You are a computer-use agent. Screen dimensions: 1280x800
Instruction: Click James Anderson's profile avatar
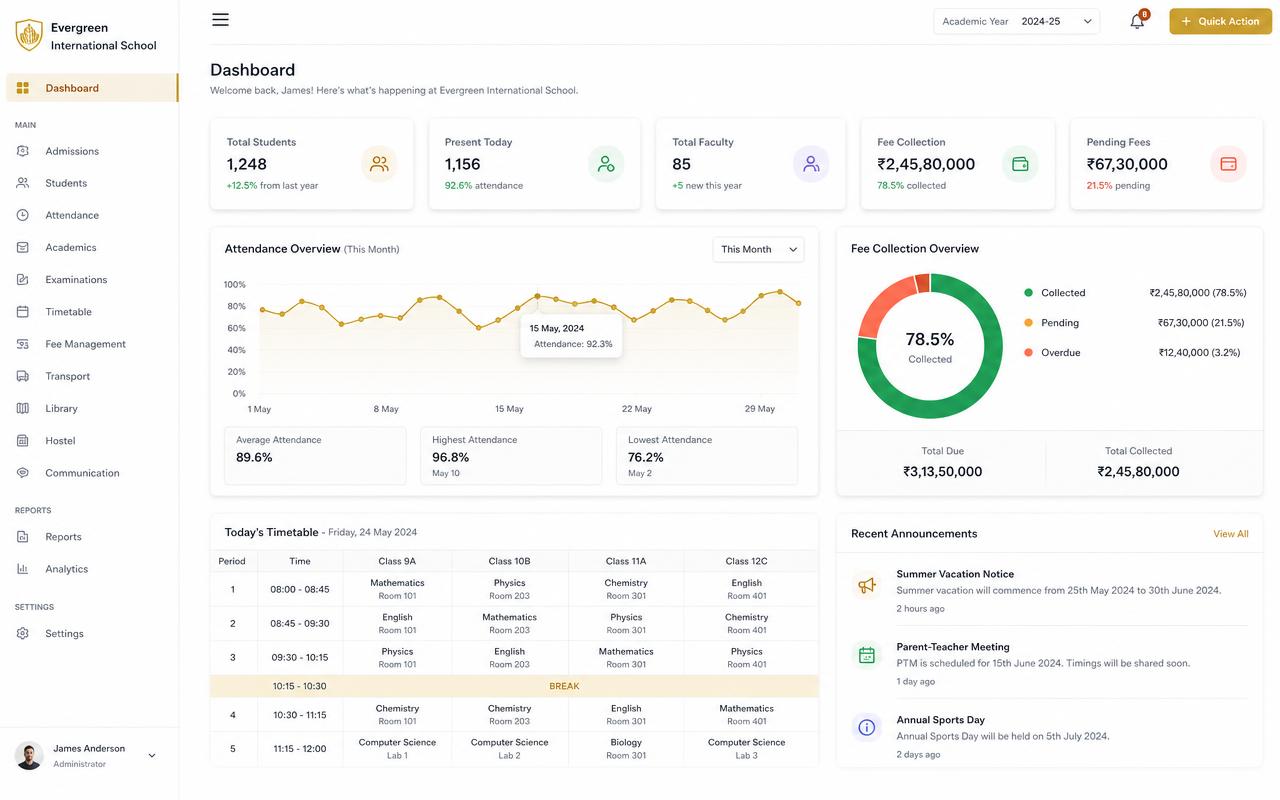click(x=29, y=756)
